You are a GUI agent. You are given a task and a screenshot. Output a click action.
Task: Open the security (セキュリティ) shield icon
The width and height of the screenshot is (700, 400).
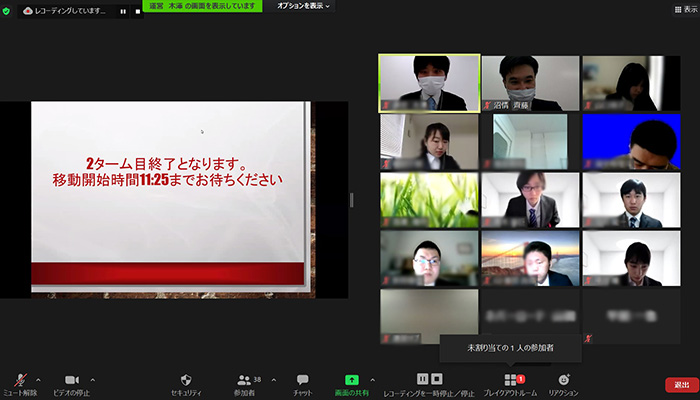pyautogui.click(x=185, y=381)
